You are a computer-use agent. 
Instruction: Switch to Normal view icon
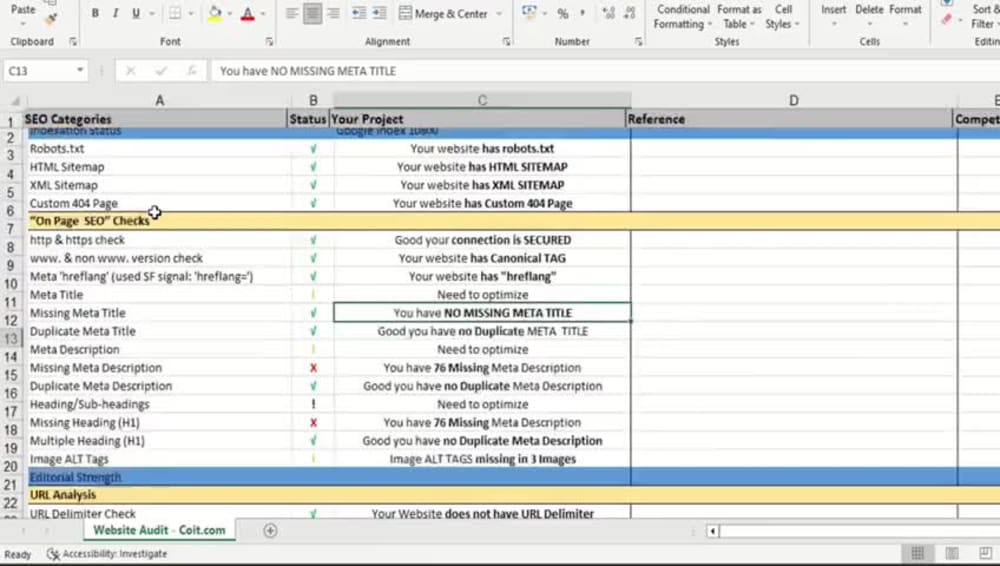tap(918, 553)
